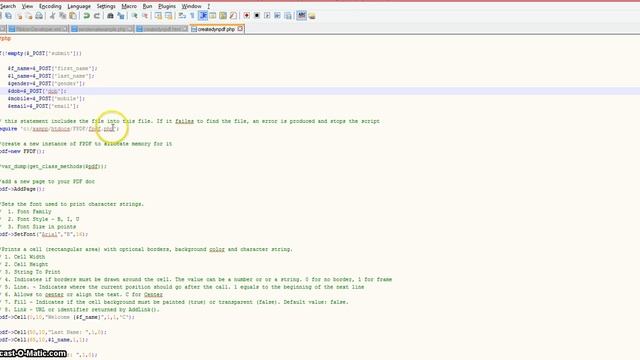Run macro multiple times icon
Image resolution: width=640 pixels, height=360 pixels.
[277, 16]
